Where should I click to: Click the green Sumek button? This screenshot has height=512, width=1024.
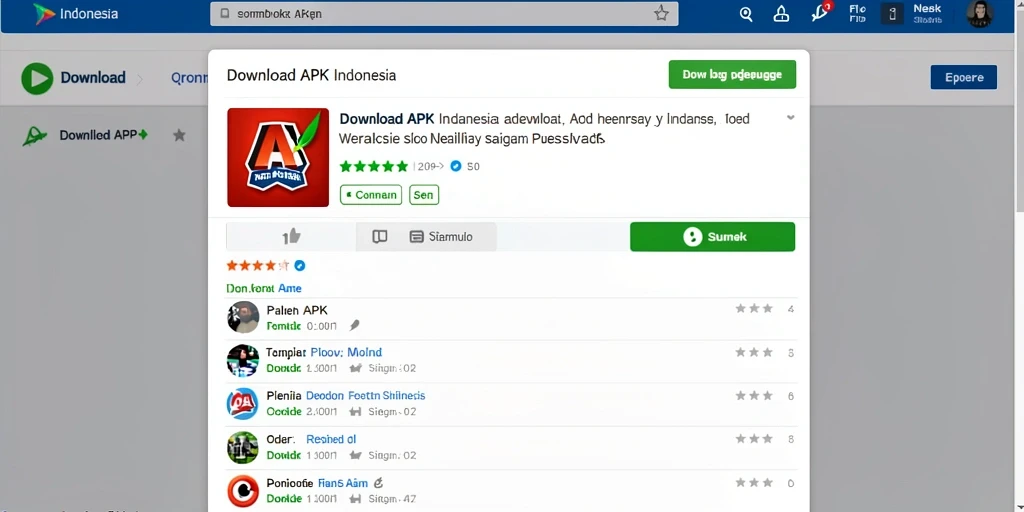click(x=712, y=236)
